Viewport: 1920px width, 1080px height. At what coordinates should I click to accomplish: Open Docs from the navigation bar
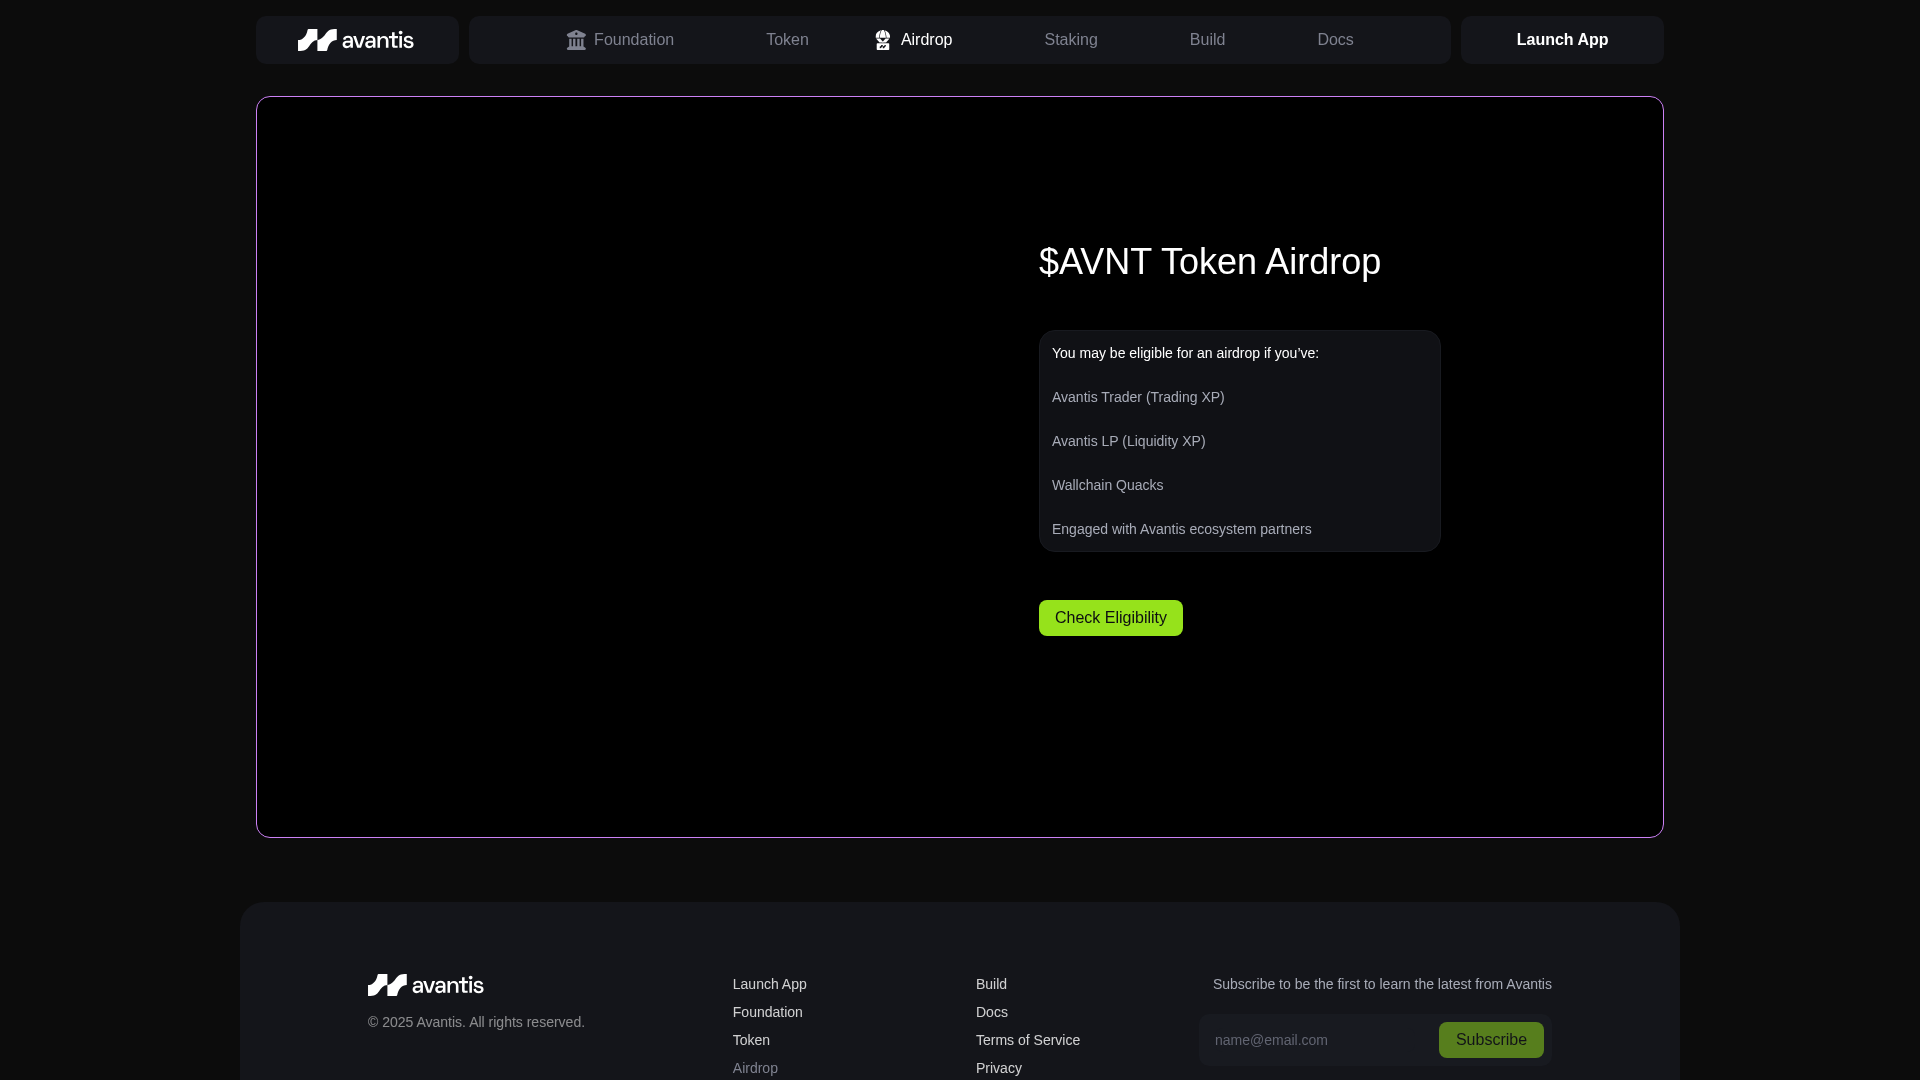(1335, 40)
